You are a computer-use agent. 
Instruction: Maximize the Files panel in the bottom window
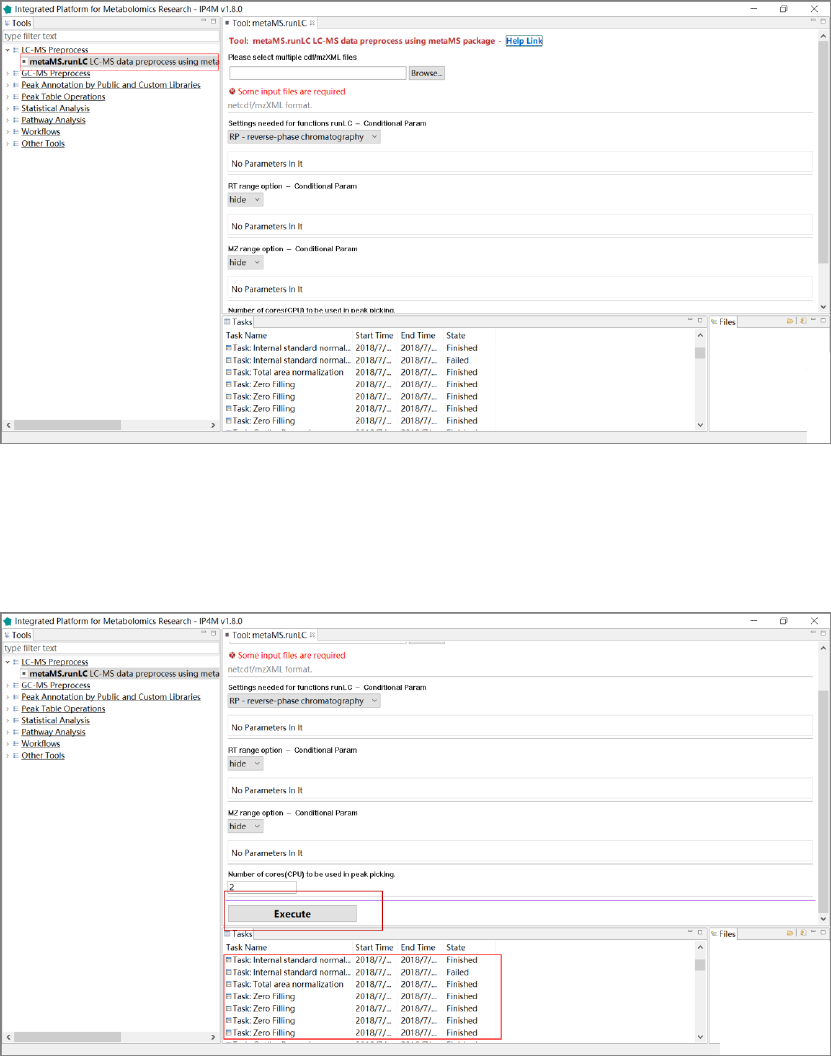point(823,932)
